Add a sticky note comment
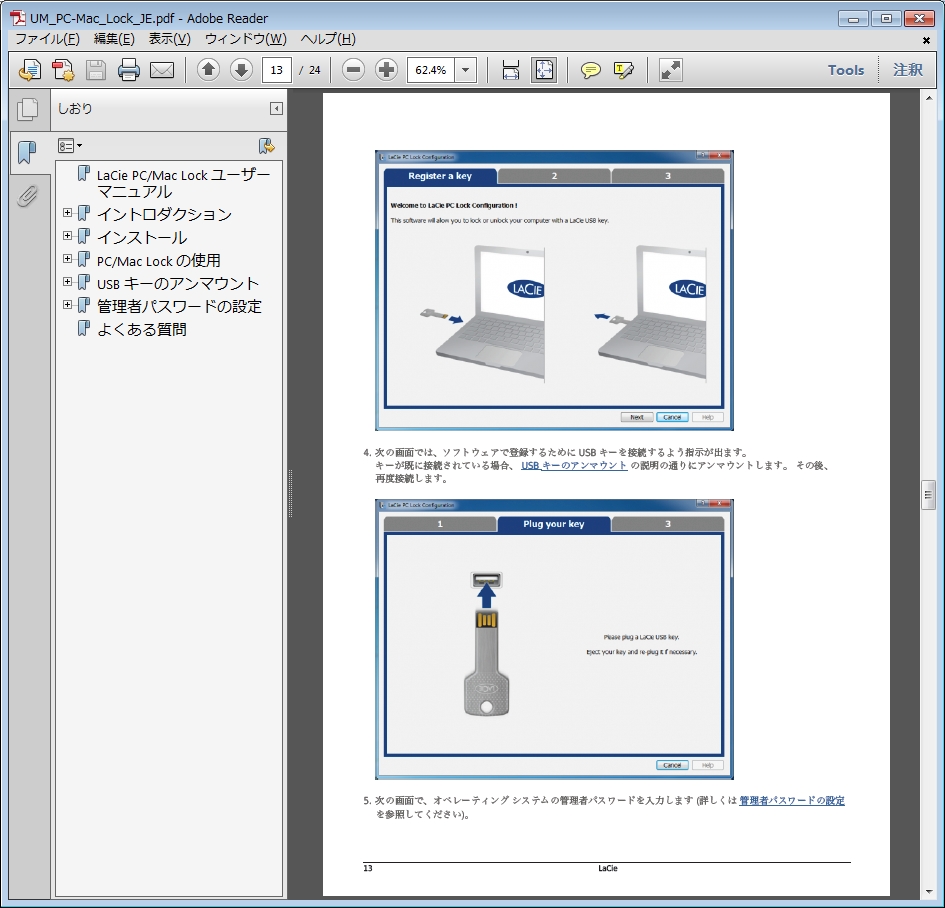This screenshot has height=908, width=945. coord(591,70)
